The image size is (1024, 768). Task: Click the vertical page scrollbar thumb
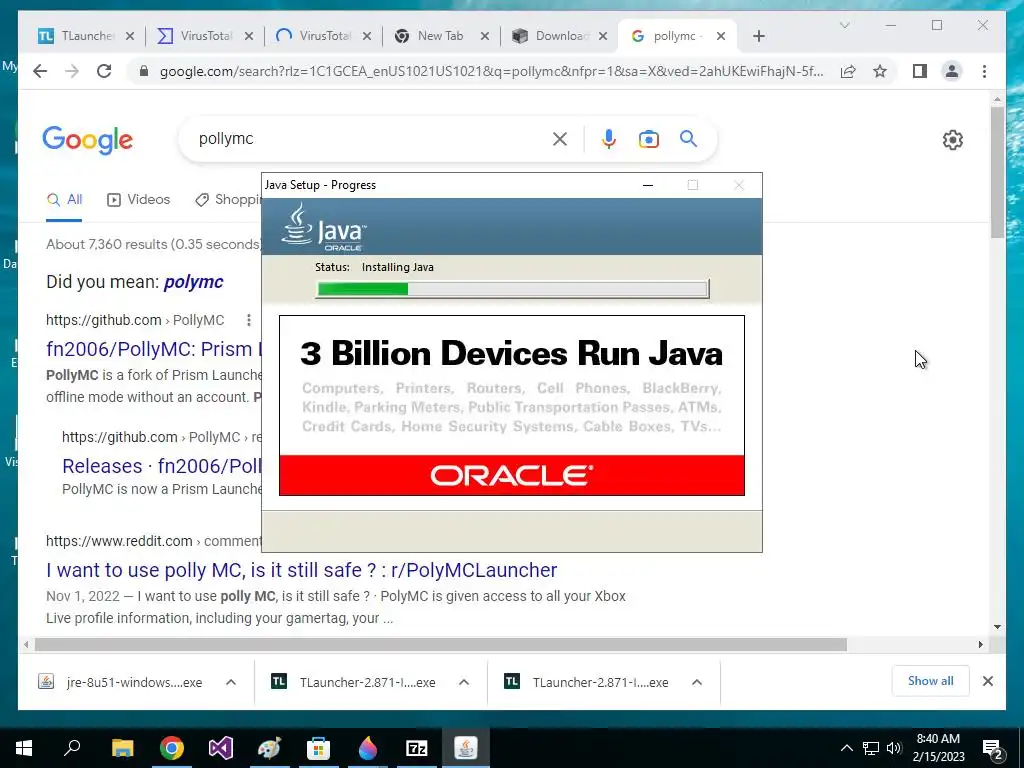pyautogui.click(x=997, y=173)
